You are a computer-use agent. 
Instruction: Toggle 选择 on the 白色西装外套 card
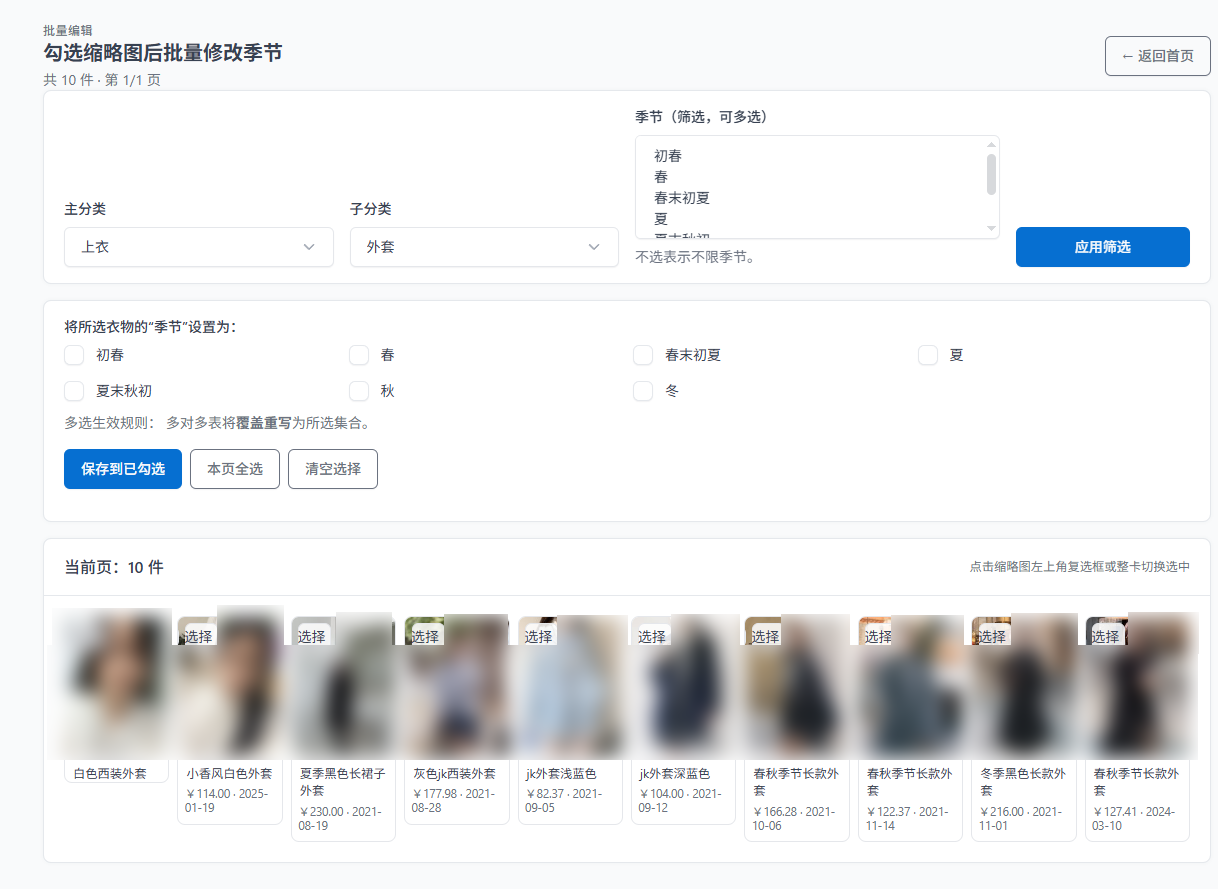tap(83, 633)
